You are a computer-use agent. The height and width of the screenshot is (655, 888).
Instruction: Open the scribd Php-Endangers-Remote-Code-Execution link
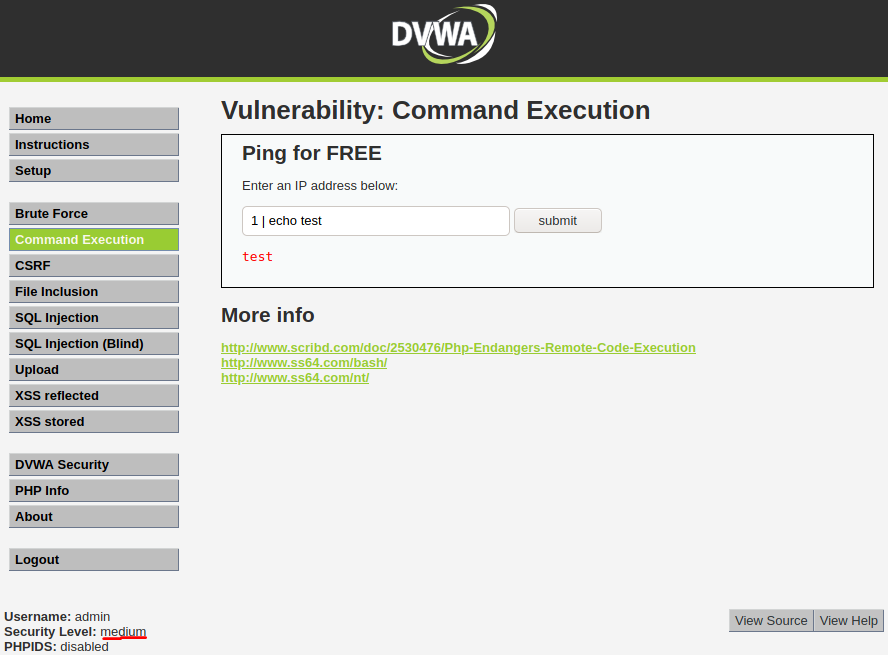tap(458, 348)
